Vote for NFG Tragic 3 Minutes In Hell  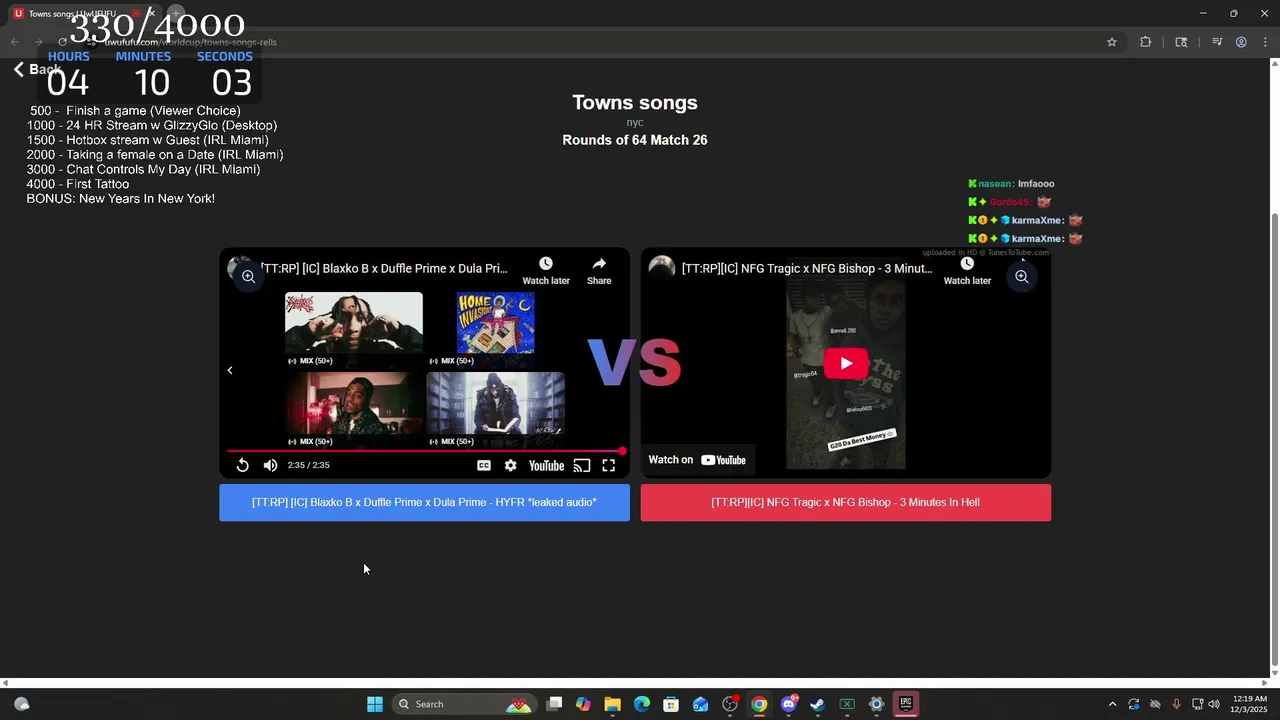pyautogui.click(x=846, y=503)
